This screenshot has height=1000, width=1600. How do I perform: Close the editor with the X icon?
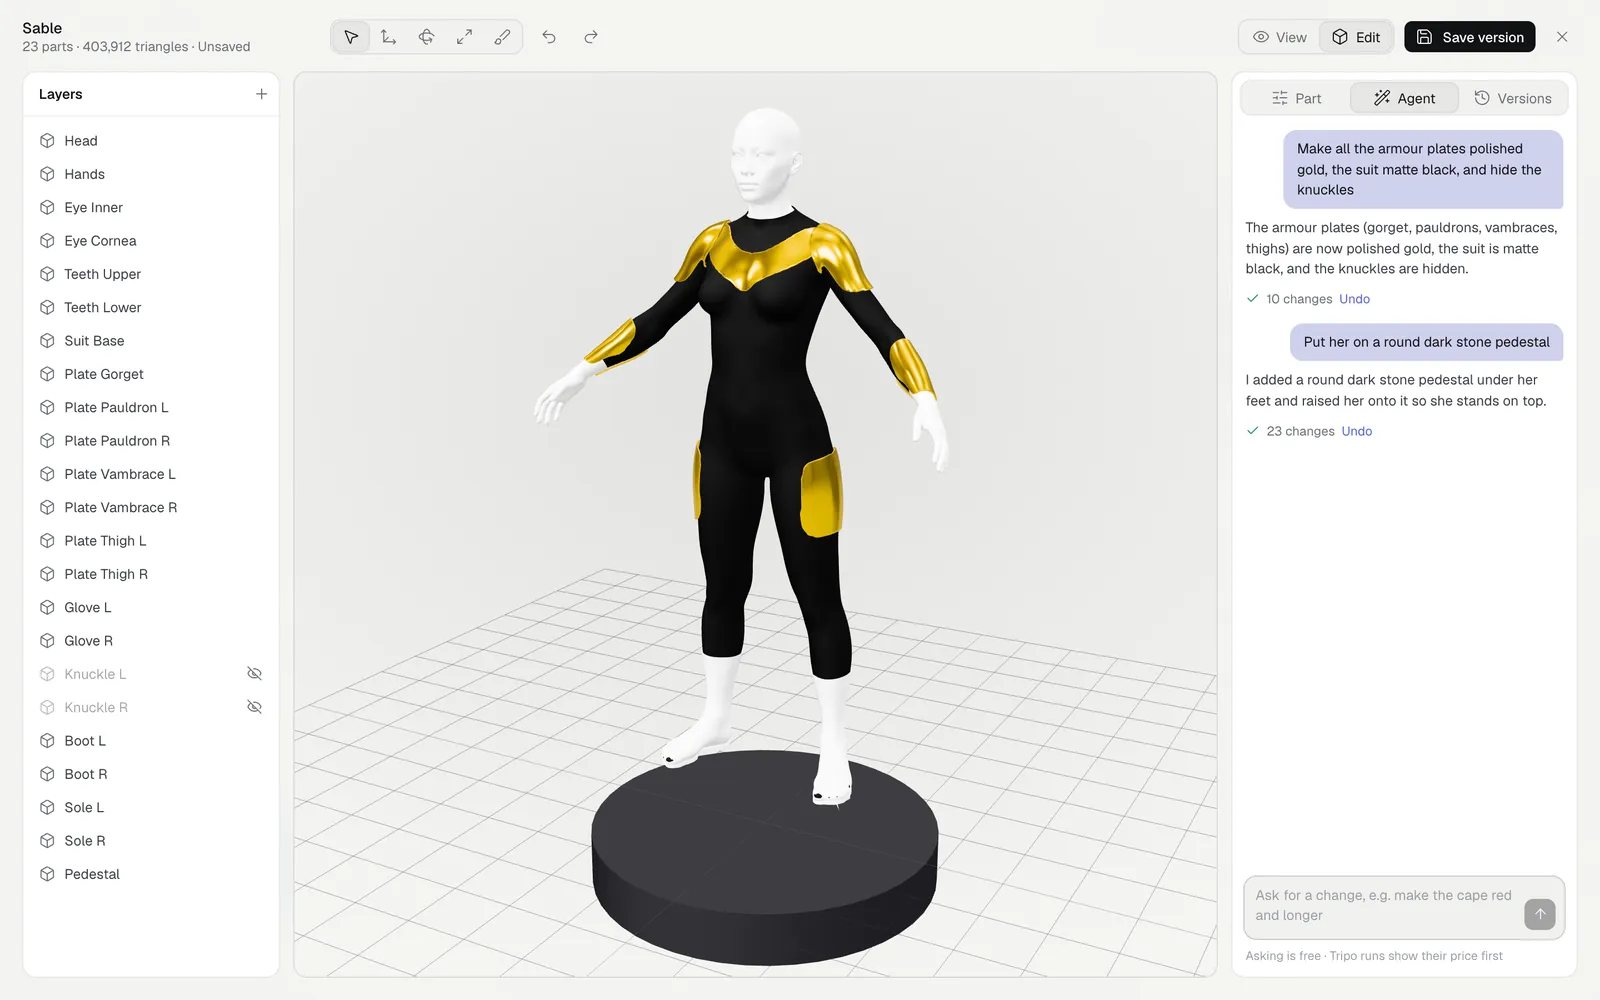coord(1562,37)
